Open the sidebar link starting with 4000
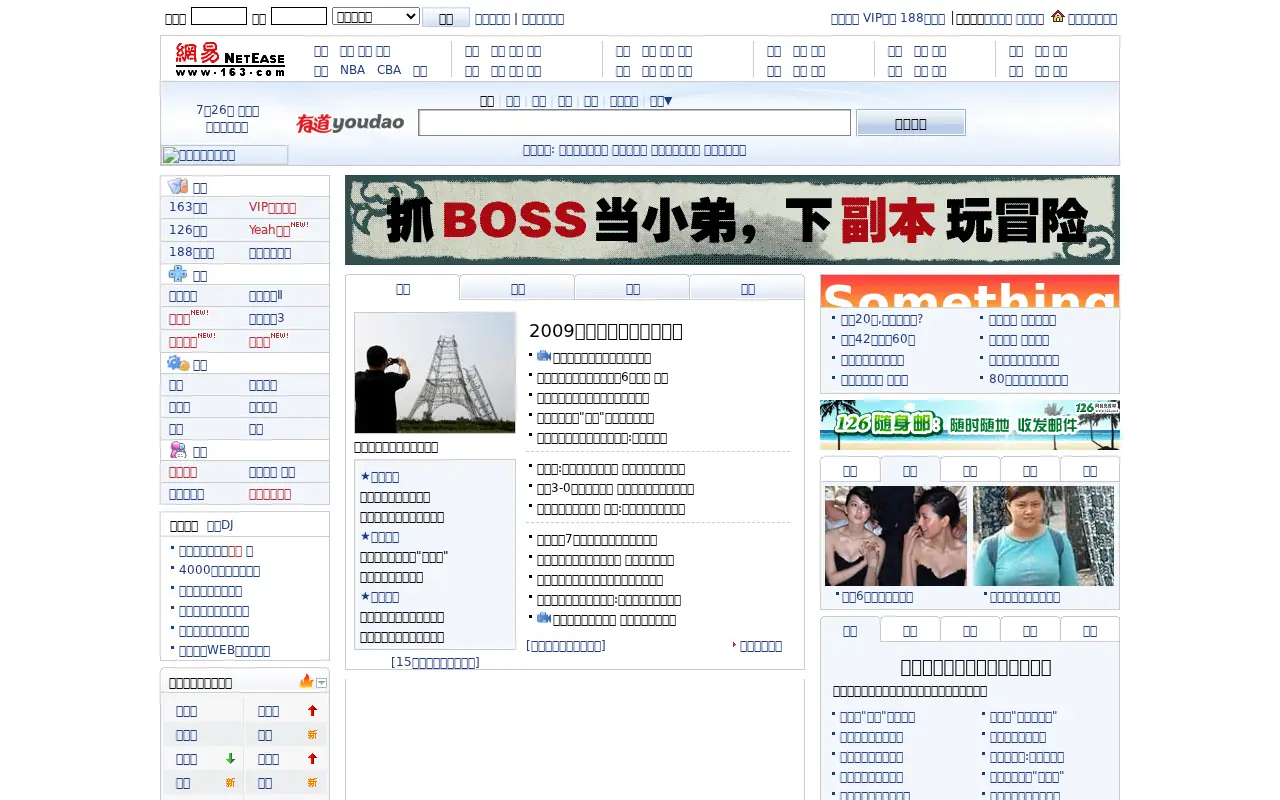1280x800 pixels. (x=219, y=570)
